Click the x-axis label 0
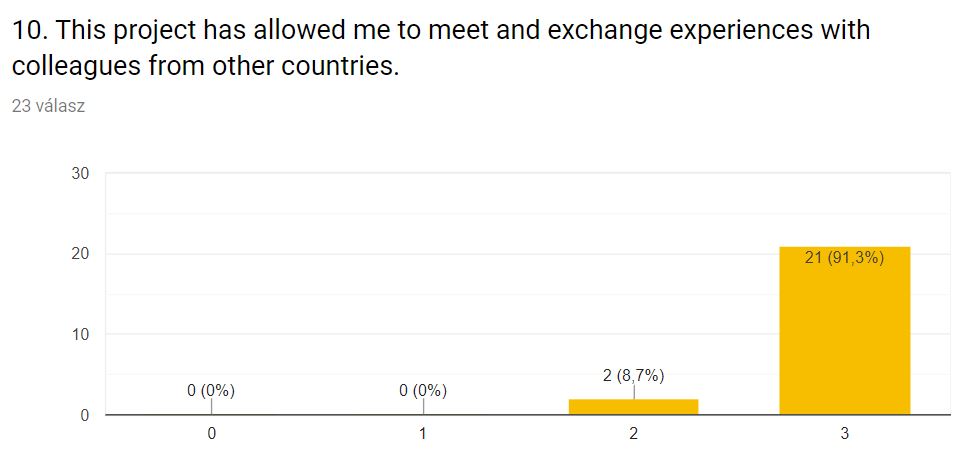This screenshot has height=458, width=973. pos(212,434)
